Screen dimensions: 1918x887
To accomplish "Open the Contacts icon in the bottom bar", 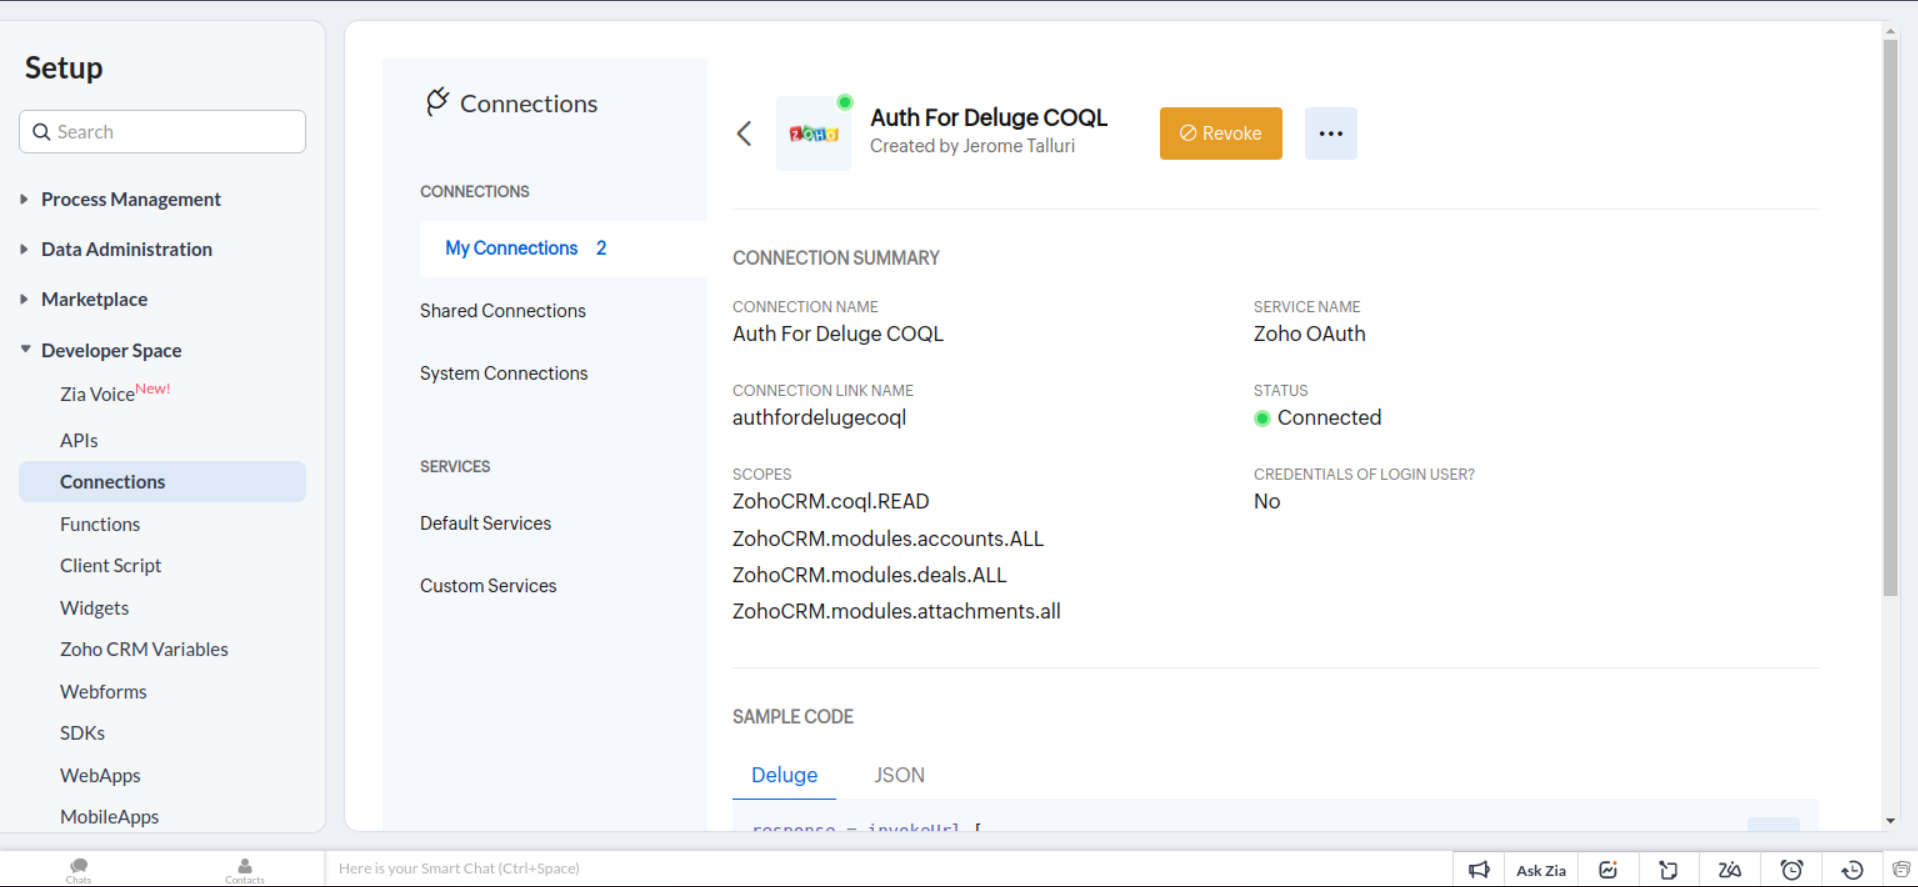I will point(245,870).
